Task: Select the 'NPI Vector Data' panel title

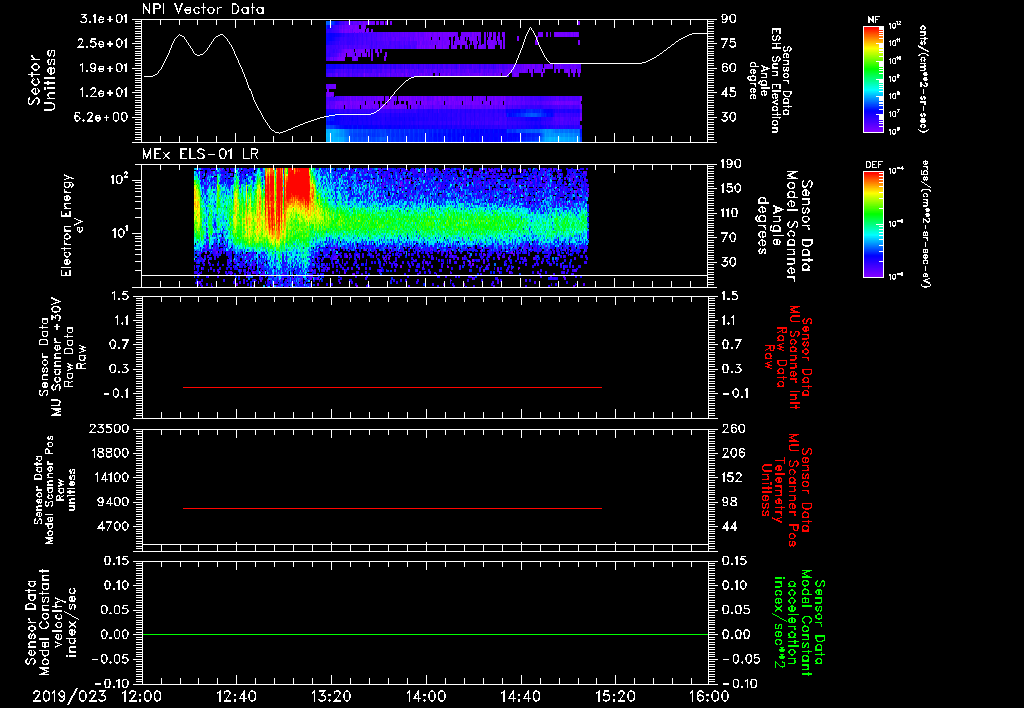Action: pyautogui.click(x=203, y=9)
